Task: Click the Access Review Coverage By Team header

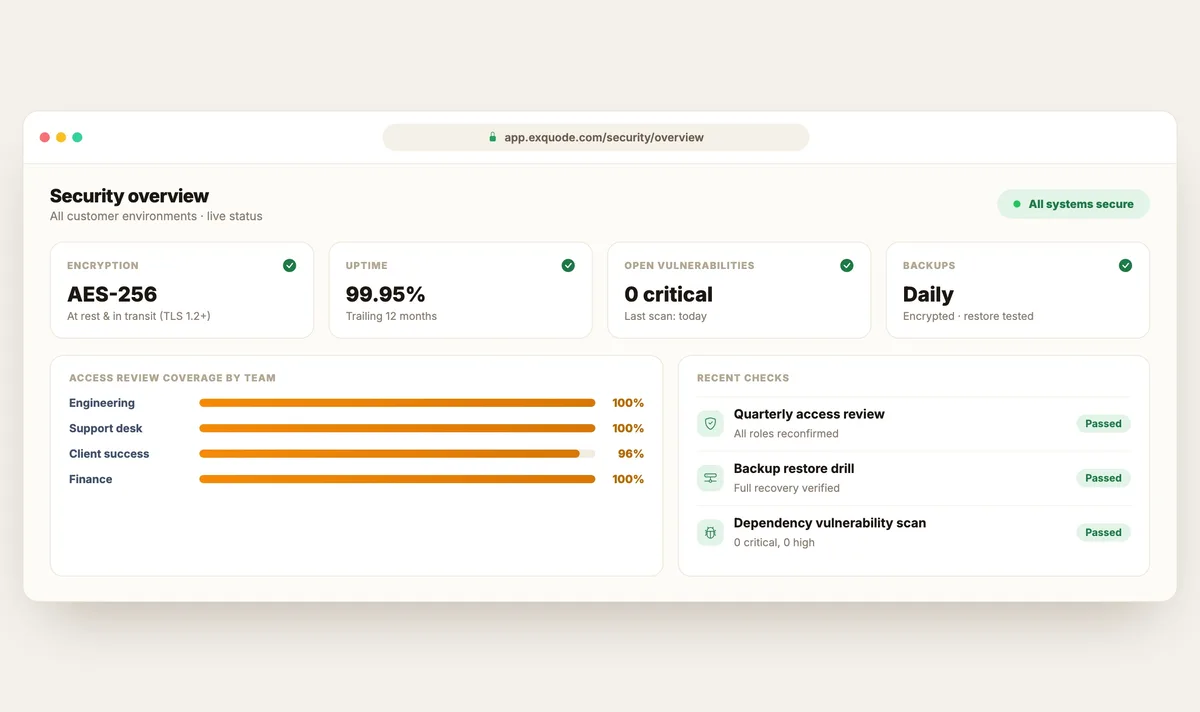Action: click(x=172, y=378)
